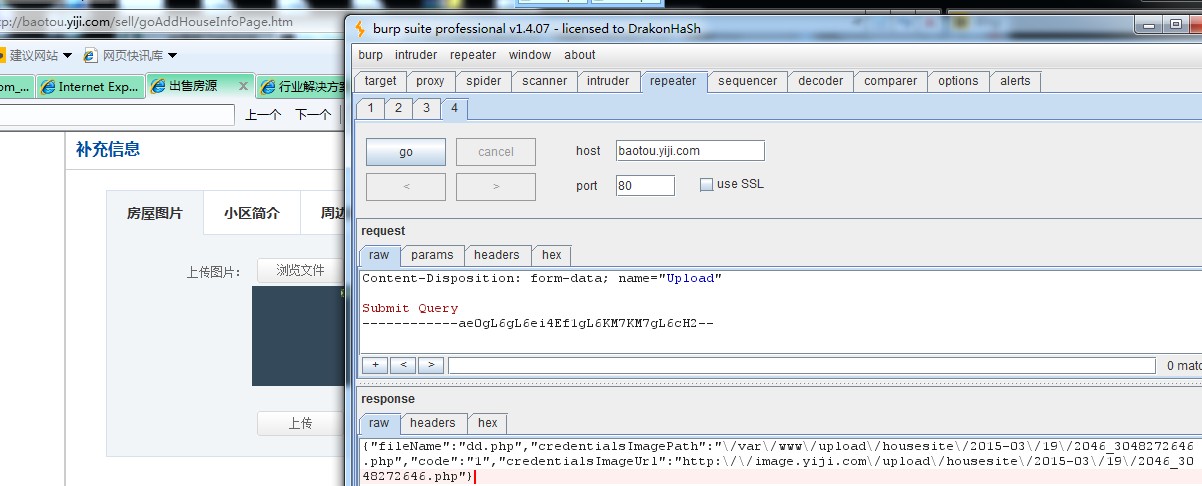
Task: Open the burp menu
Action: (x=370, y=55)
